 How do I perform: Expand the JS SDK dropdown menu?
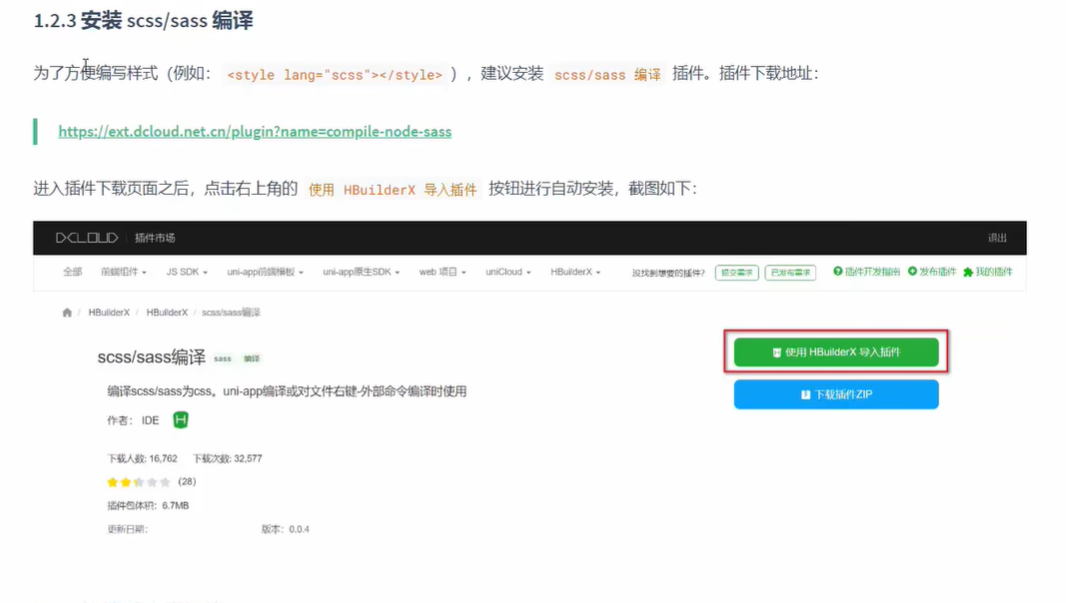point(187,272)
